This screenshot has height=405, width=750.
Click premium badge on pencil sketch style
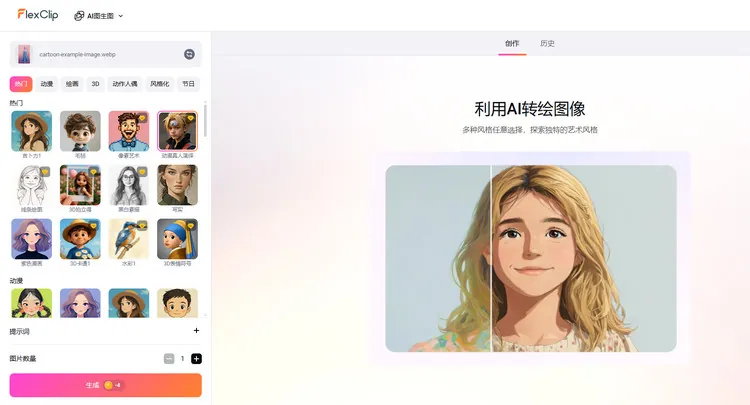pyautogui.click(x=142, y=172)
